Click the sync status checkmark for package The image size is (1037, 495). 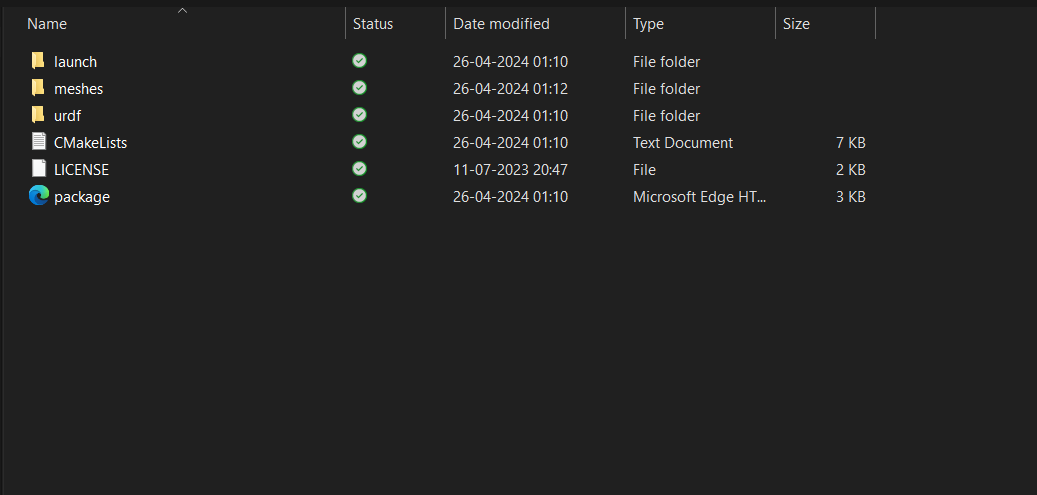coord(359,196)
